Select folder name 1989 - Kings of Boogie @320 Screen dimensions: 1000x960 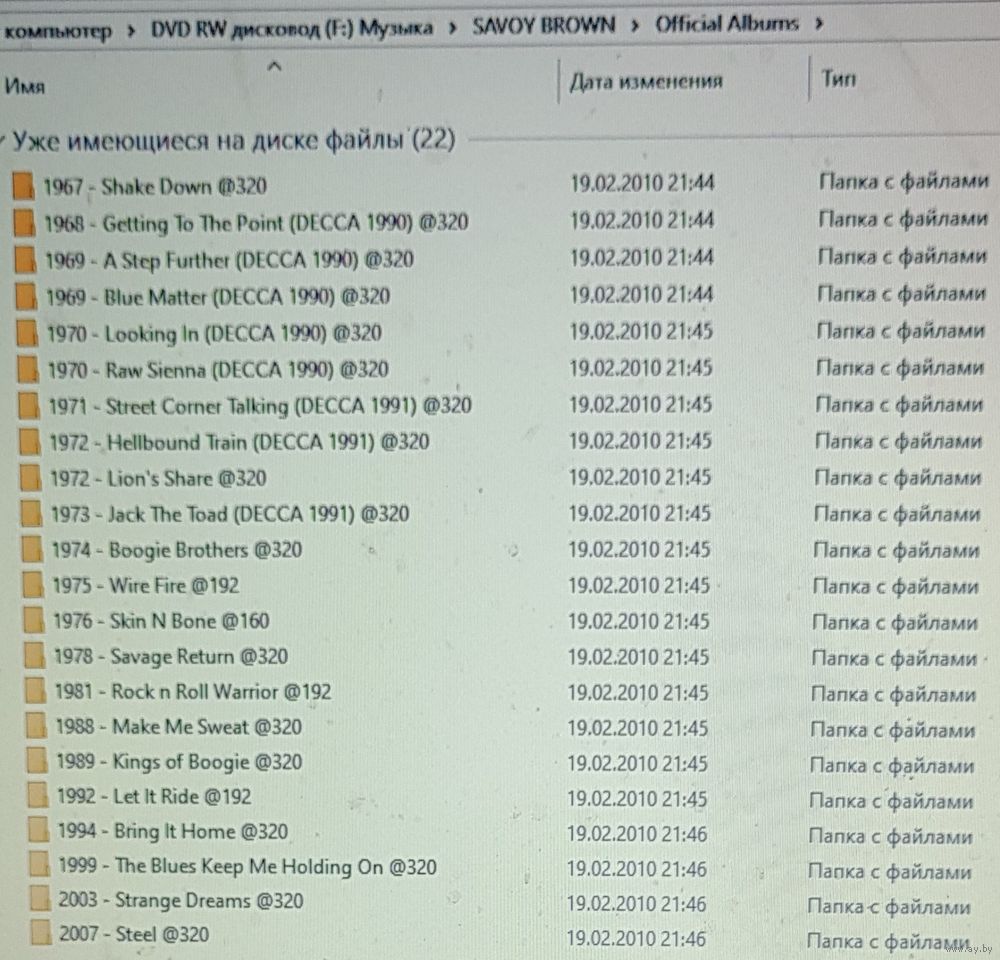coord(179,761)
